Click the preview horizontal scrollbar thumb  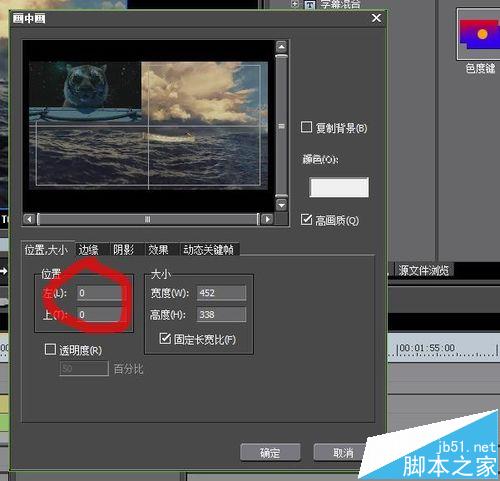pos(148,219)
